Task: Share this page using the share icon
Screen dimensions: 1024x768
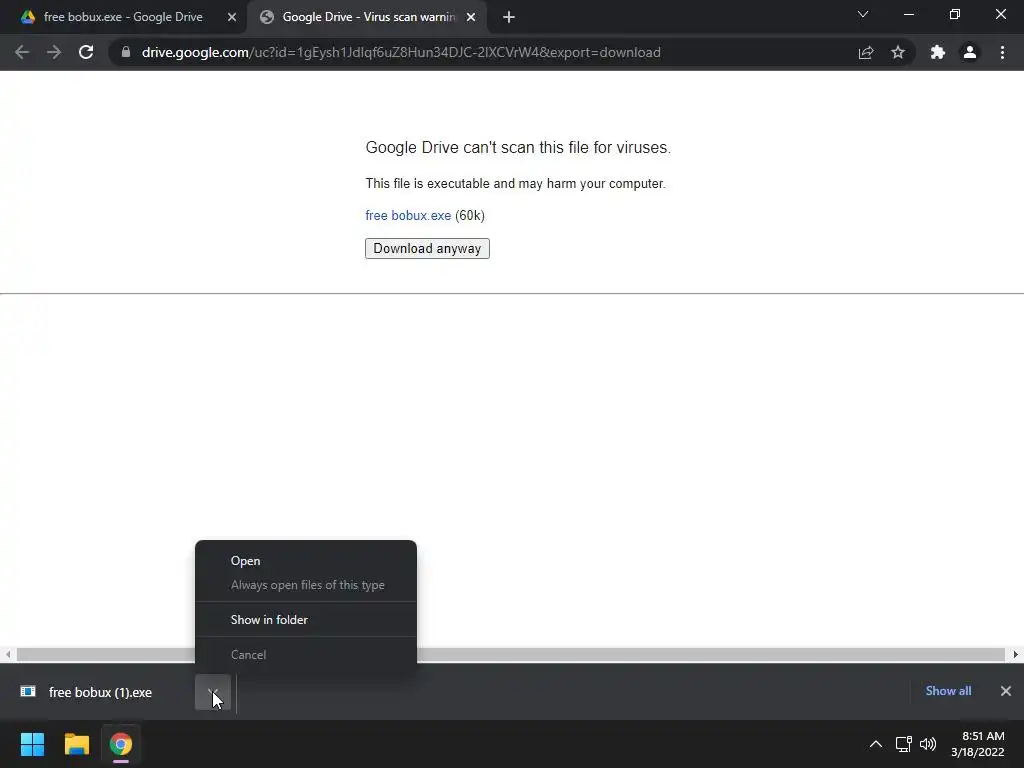Action: (x=866, y=52)
